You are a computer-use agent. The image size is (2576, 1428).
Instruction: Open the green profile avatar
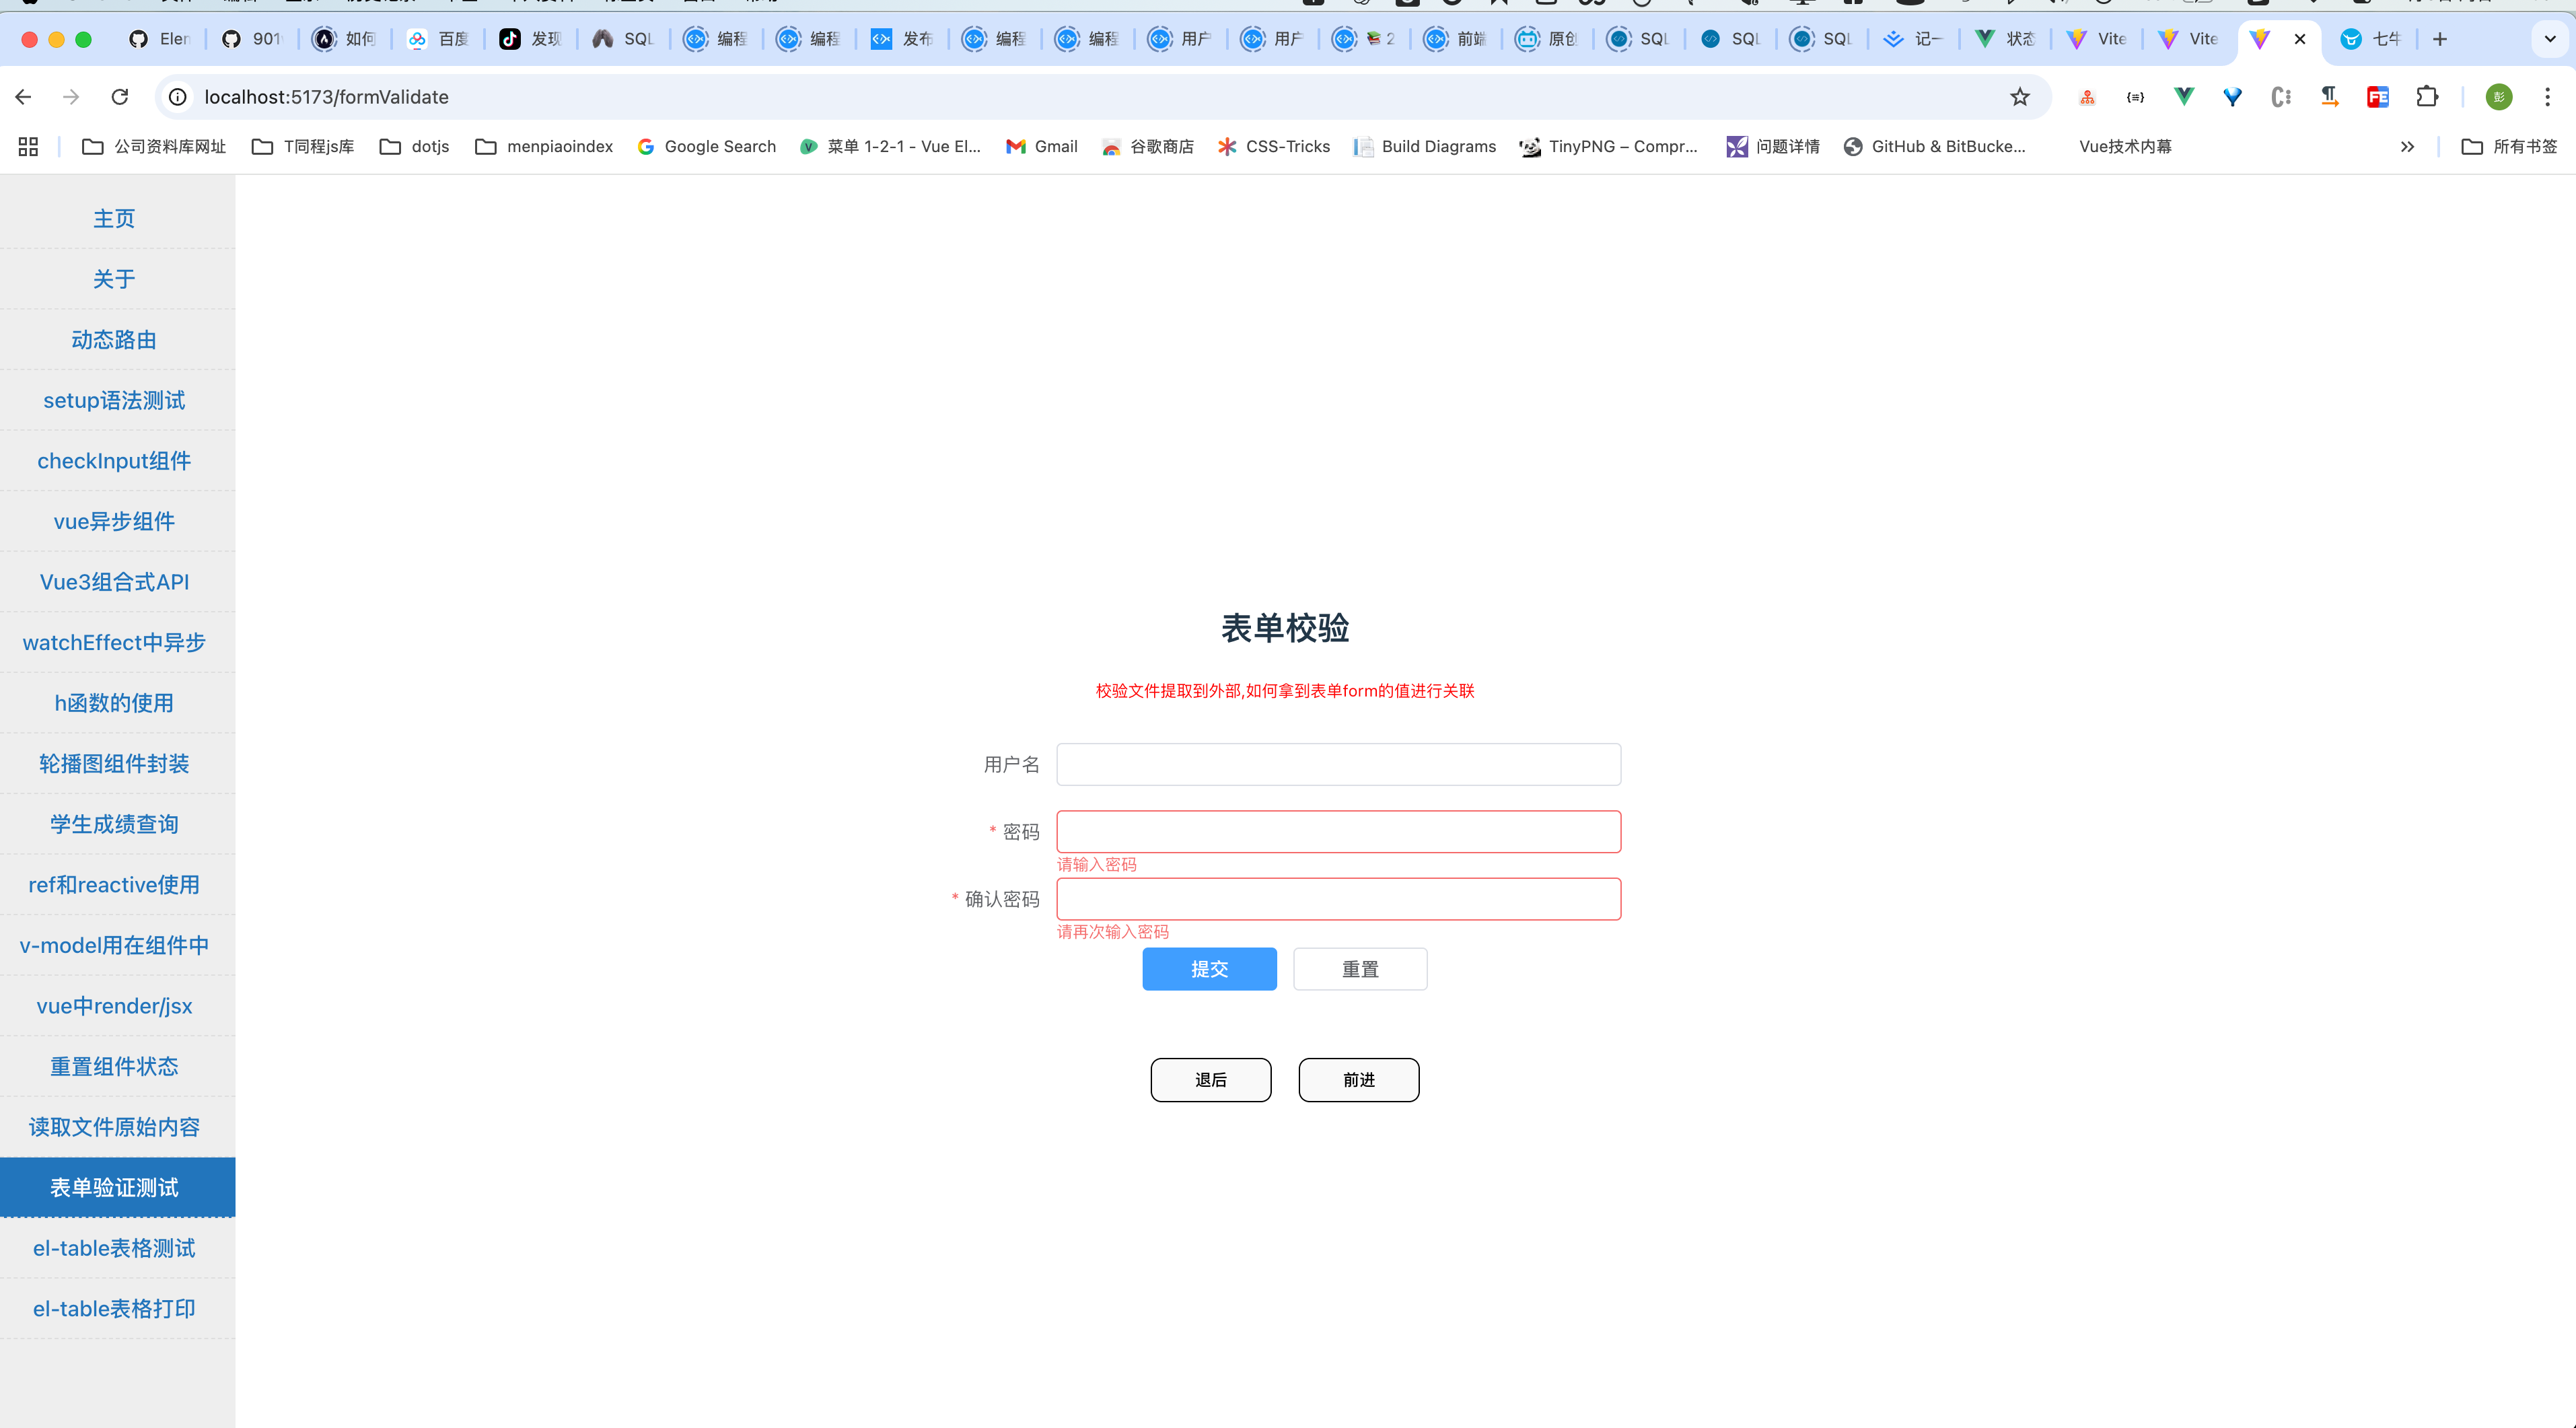tap(2499, 97)
